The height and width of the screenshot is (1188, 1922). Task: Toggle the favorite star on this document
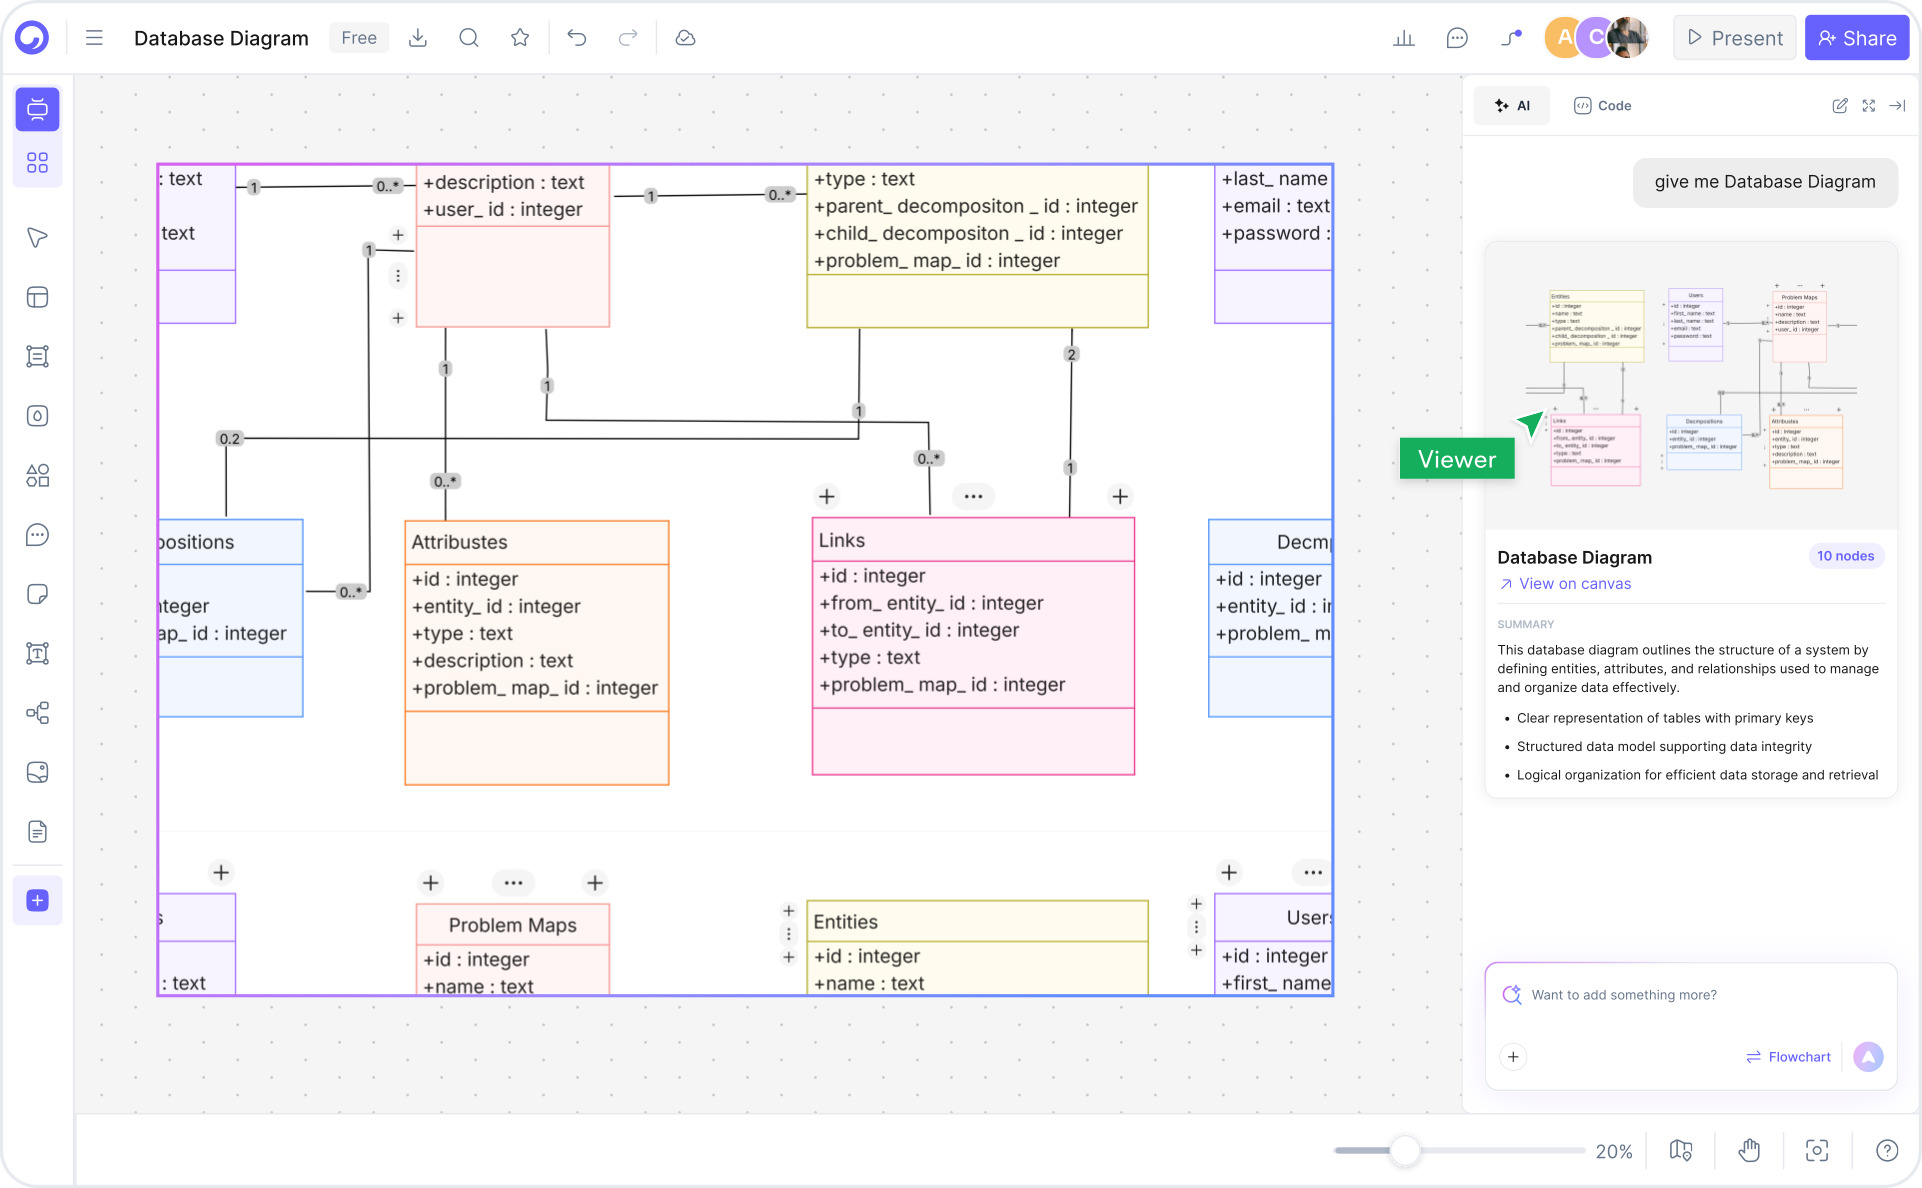coord(519,37)
